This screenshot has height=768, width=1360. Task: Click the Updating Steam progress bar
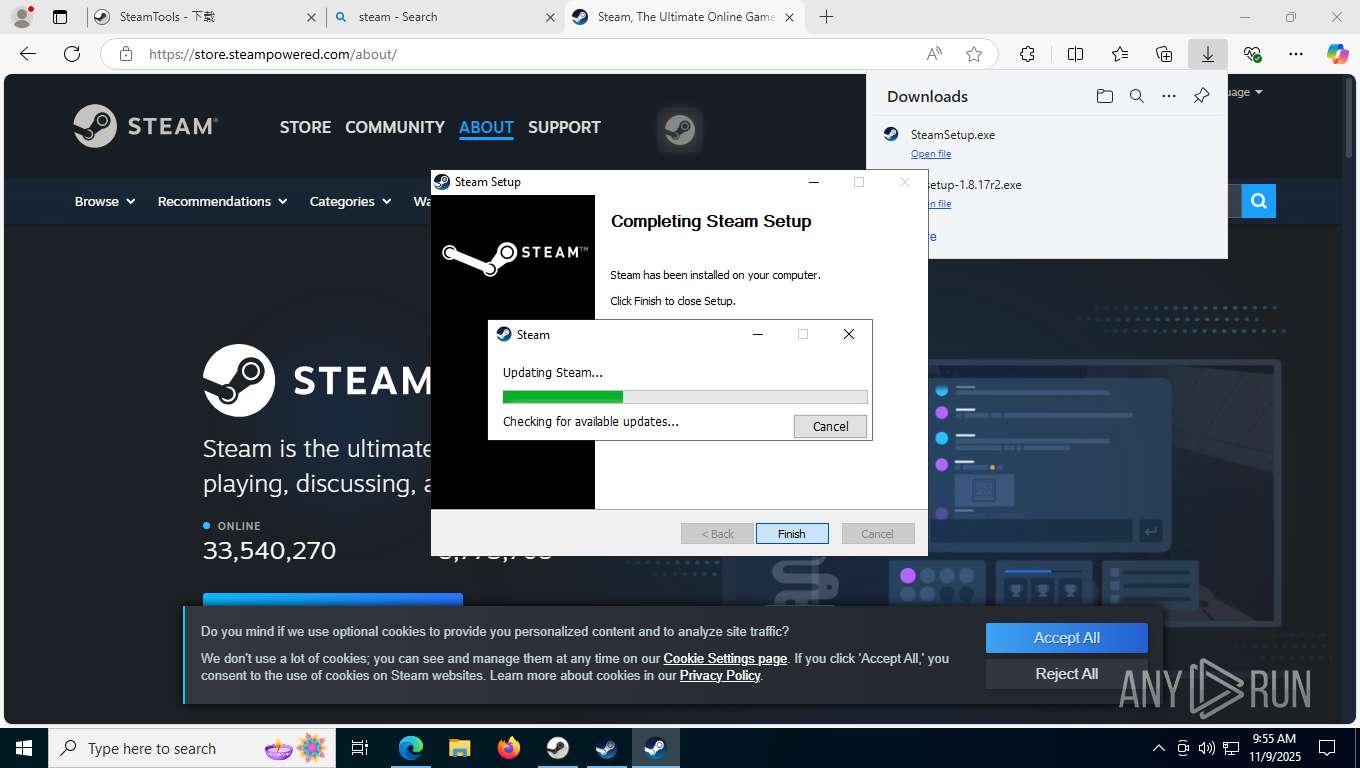tap(685, 397)
